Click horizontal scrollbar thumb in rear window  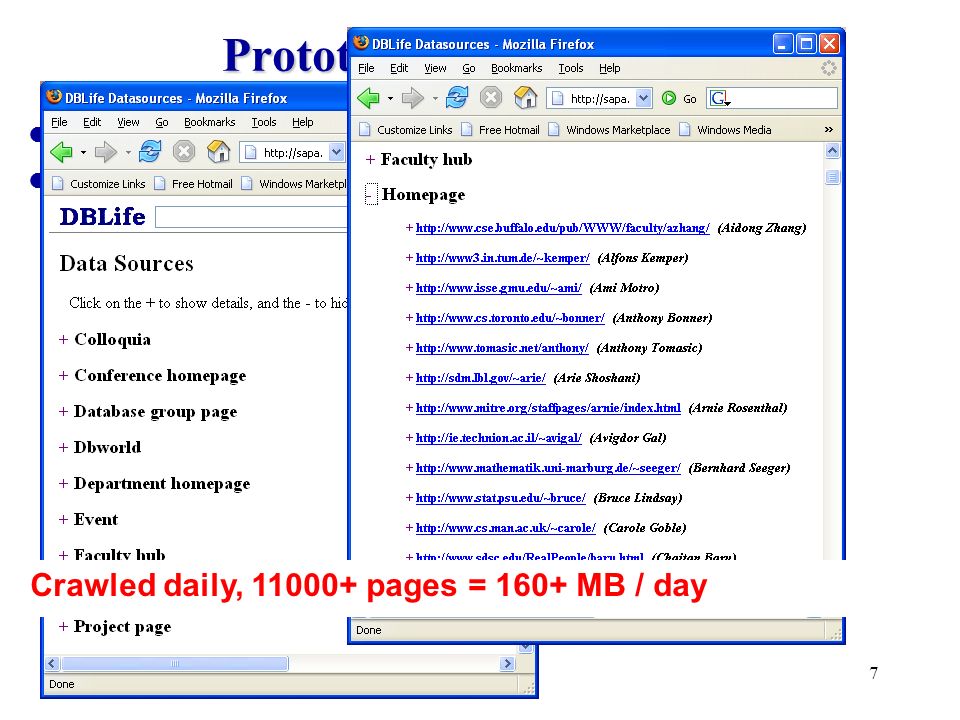tap(174, 664)
